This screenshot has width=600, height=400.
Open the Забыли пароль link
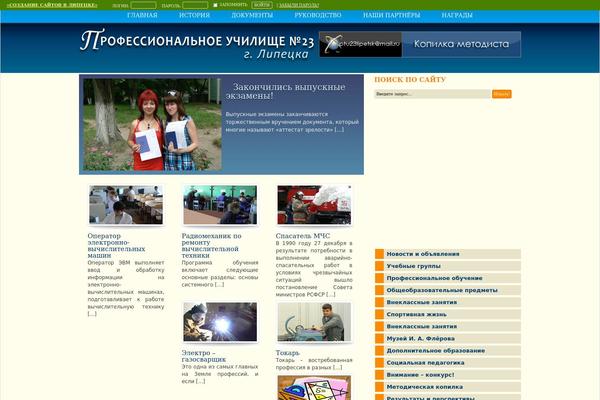pos(298,5)
